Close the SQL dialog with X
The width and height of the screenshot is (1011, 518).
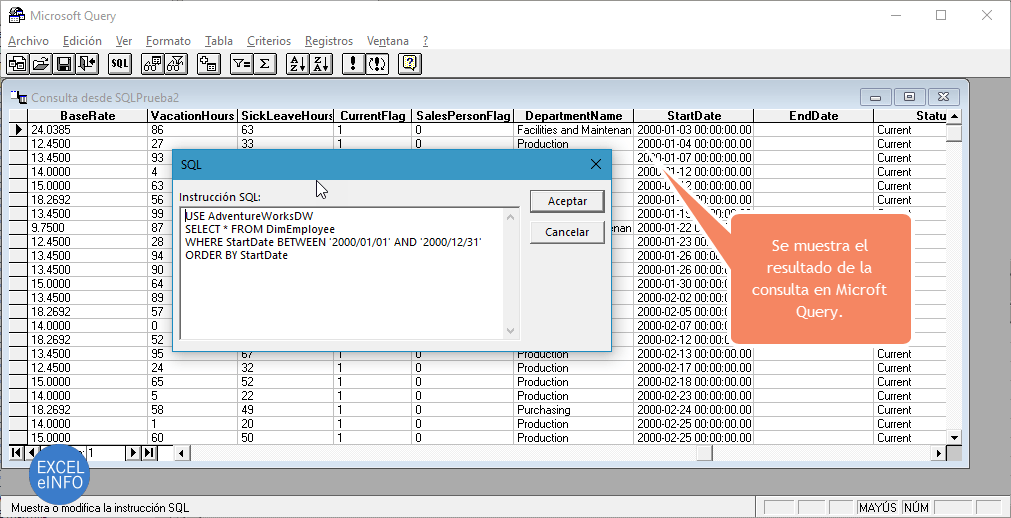tap(596, 164)
